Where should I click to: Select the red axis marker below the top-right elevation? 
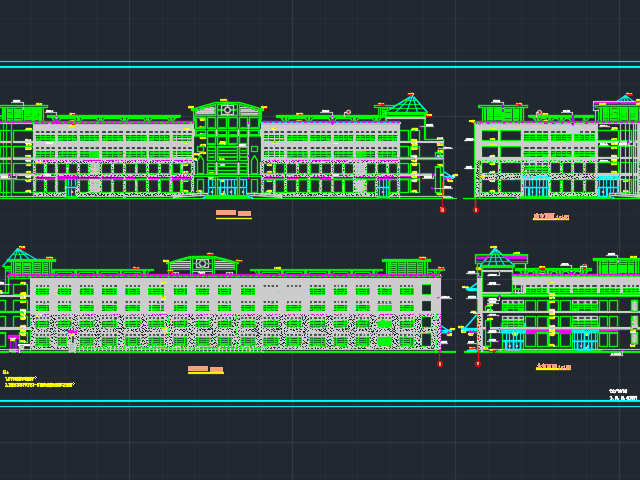(x=475, y=210)
